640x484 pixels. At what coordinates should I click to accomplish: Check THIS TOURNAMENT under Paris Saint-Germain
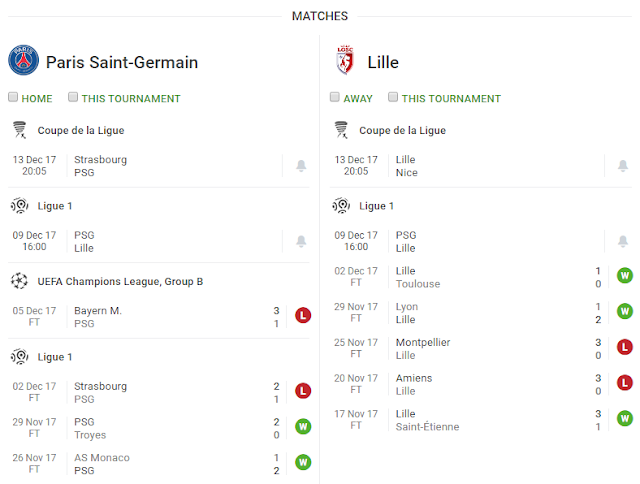coord(73,97)
